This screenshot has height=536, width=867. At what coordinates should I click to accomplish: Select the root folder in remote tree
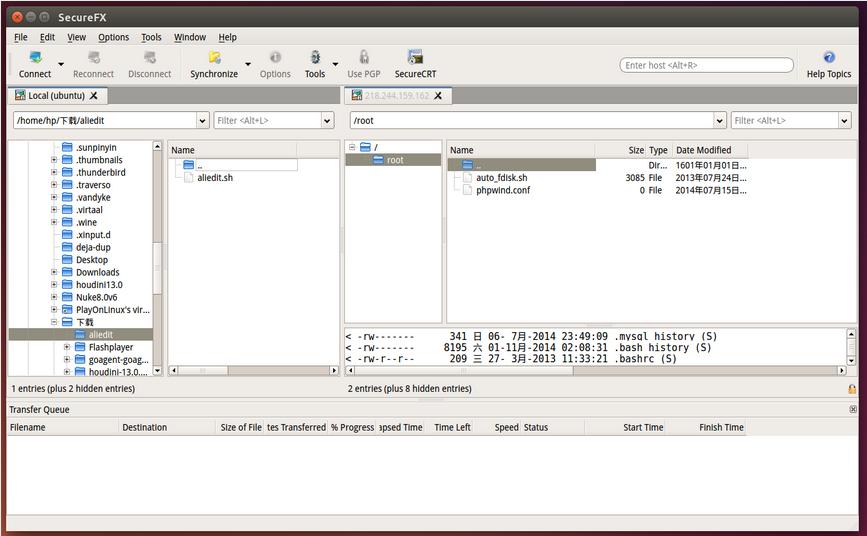tap(395, 160)
